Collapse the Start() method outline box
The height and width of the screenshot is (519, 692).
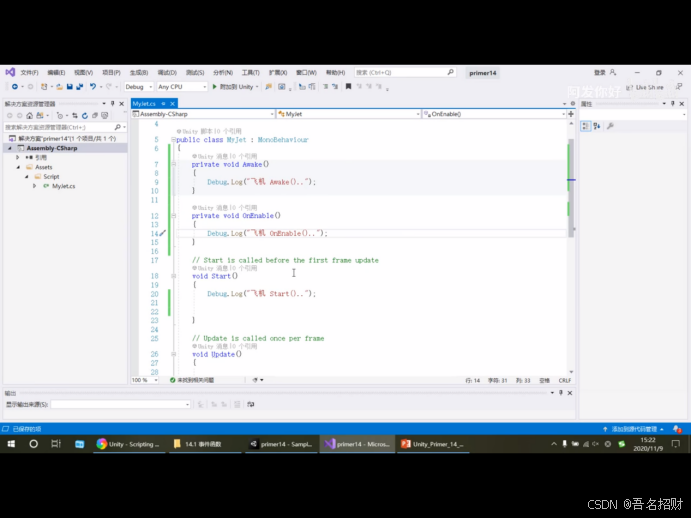173,276
